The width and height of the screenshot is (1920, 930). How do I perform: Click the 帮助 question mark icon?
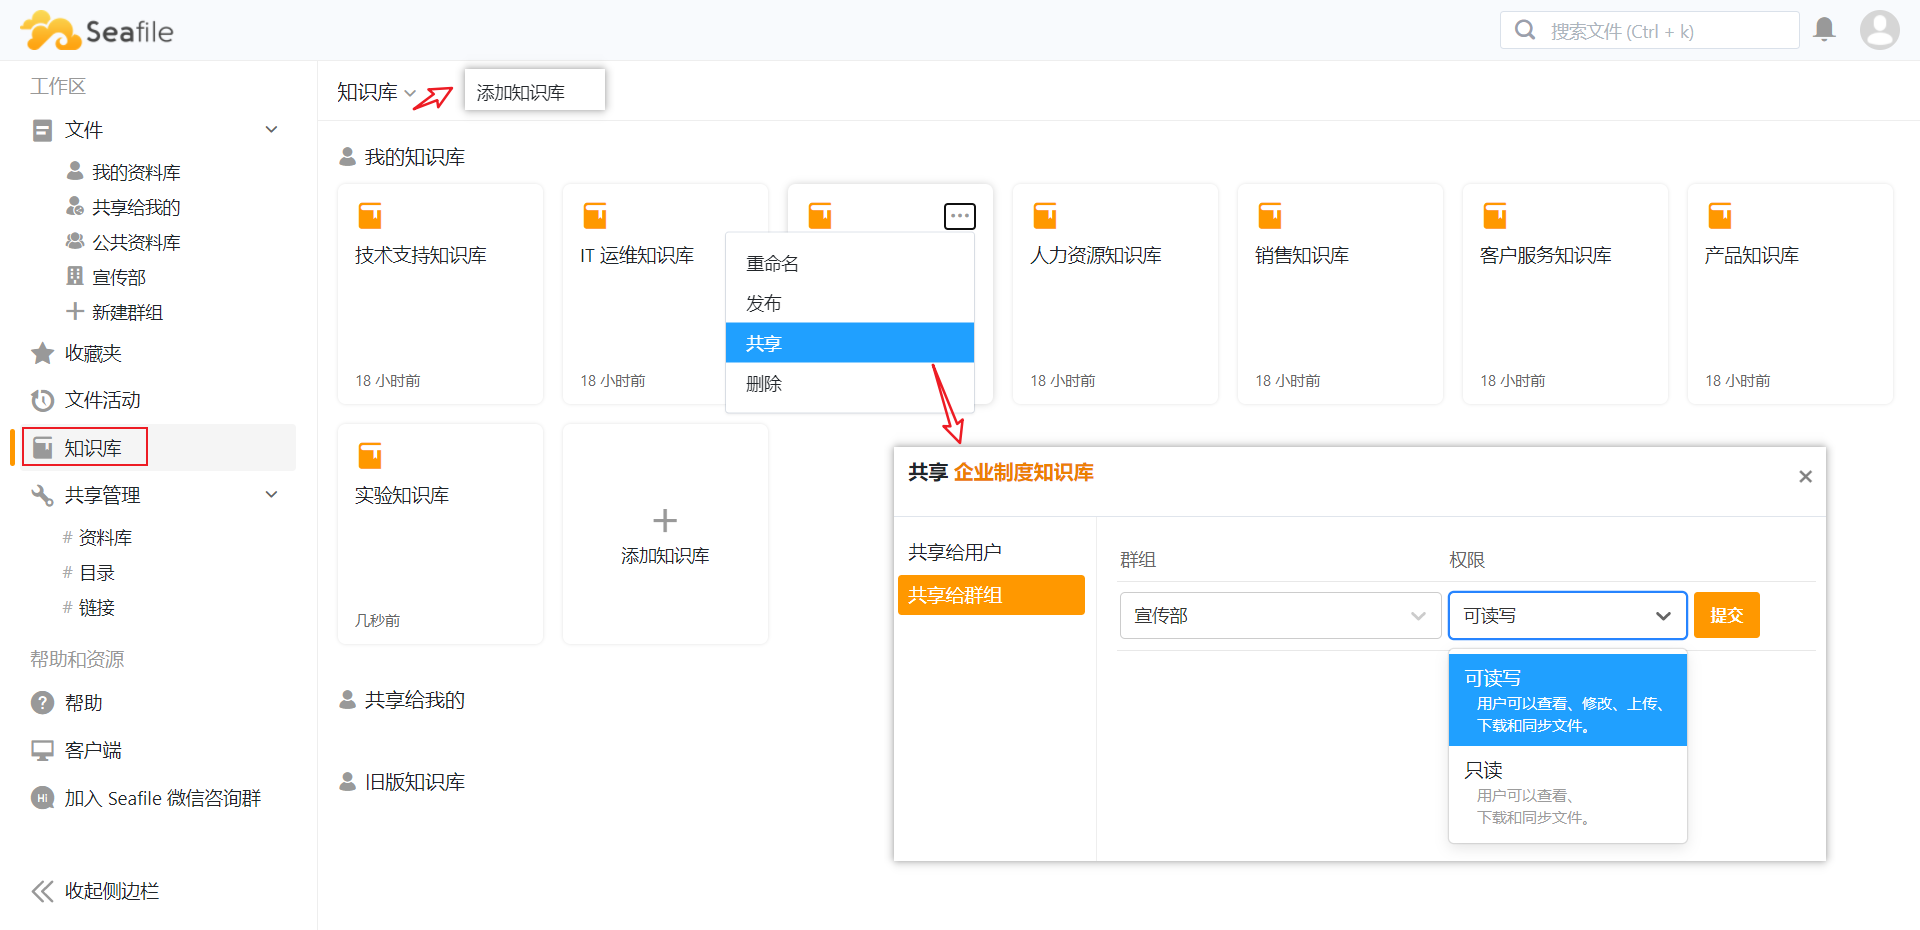[42, 703]
